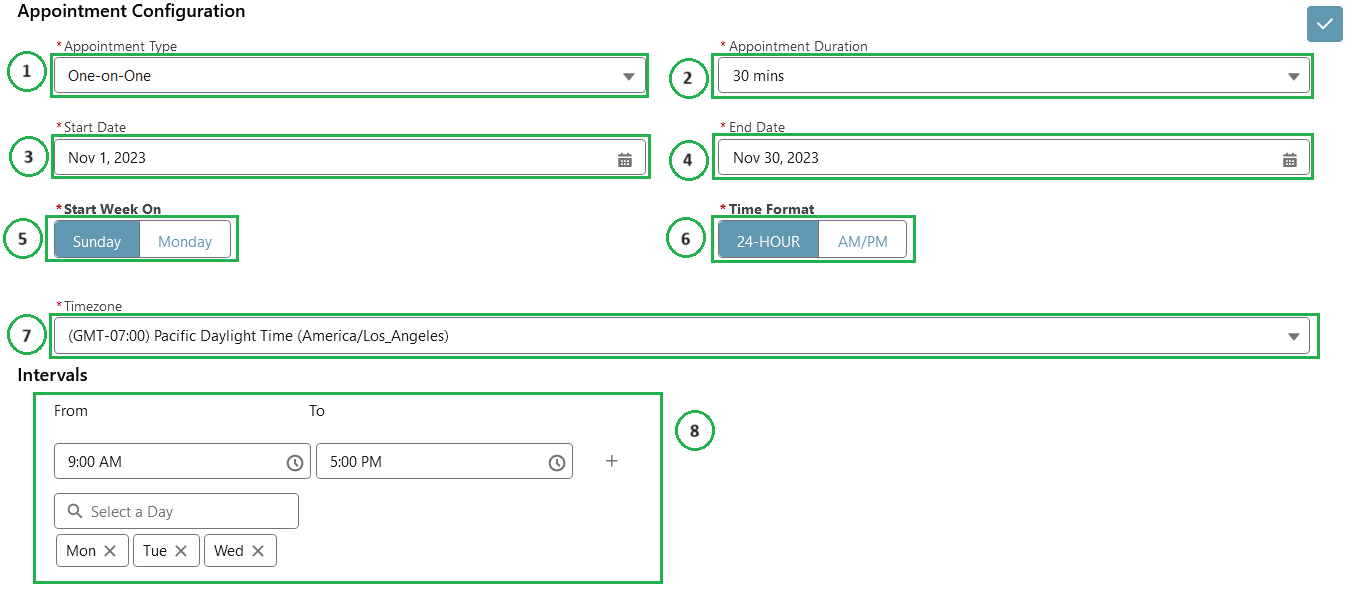Click the To time field showing 5:00 PM

[430, 461]
